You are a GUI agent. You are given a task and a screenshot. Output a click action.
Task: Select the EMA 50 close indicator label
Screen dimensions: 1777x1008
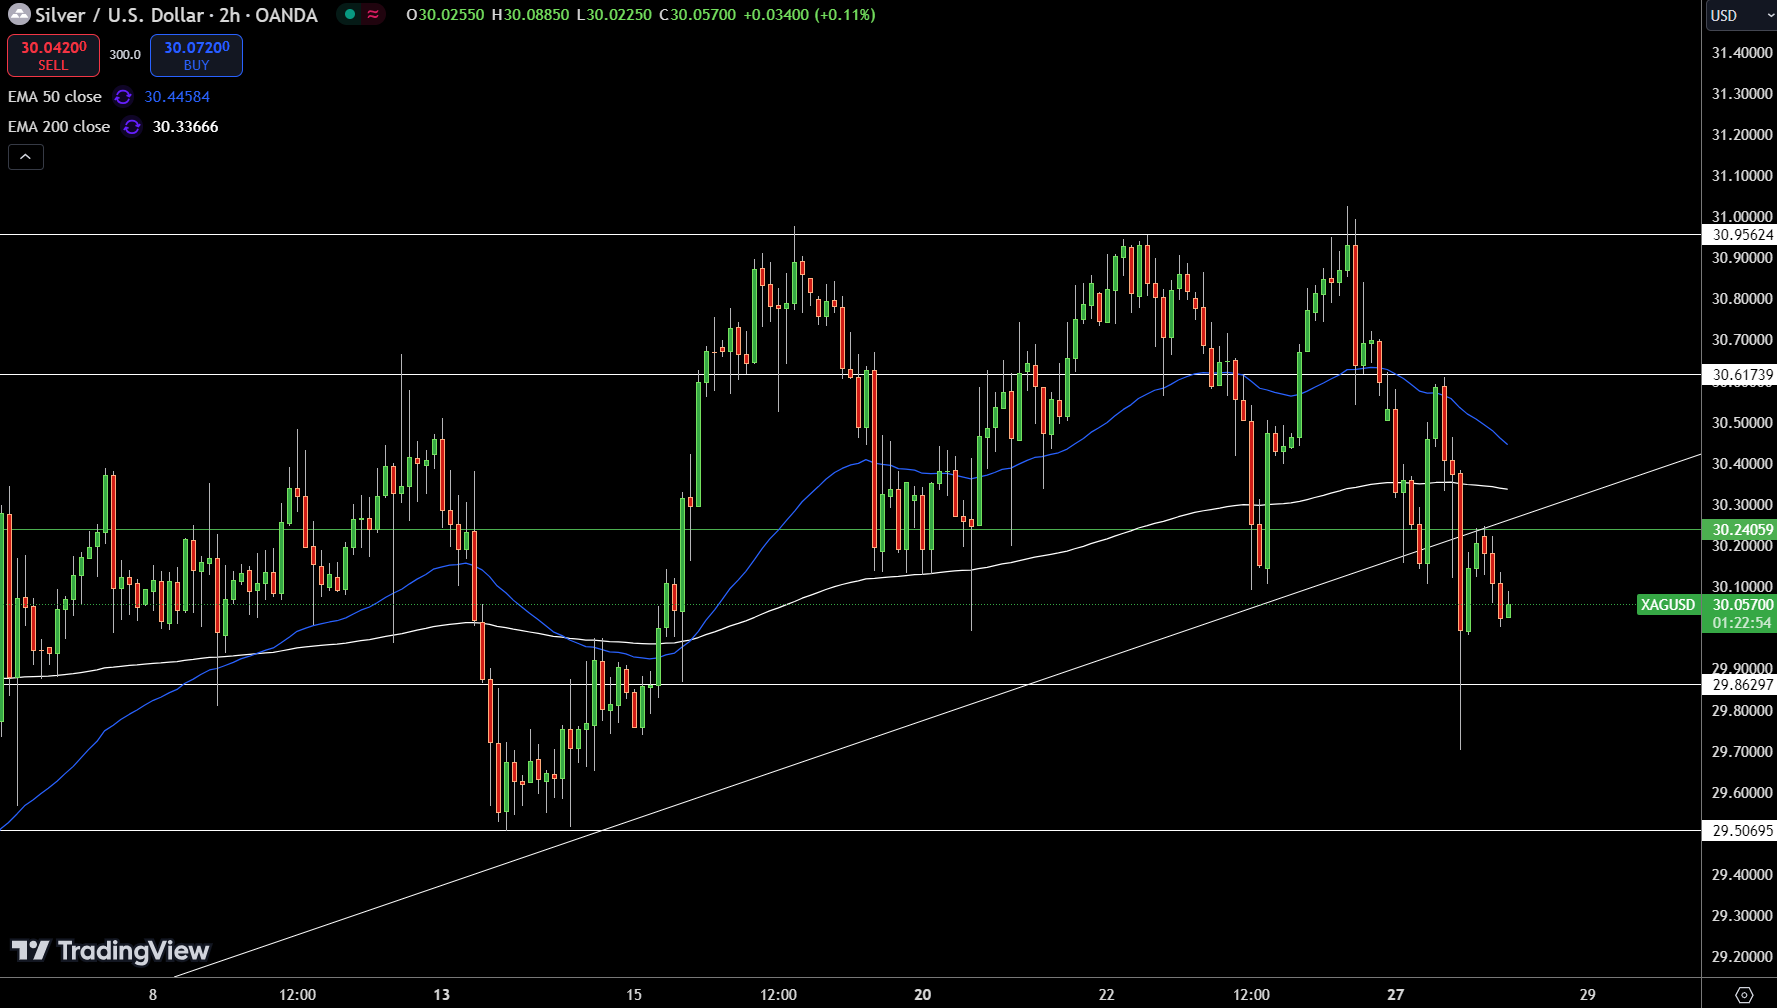point(55,97)
